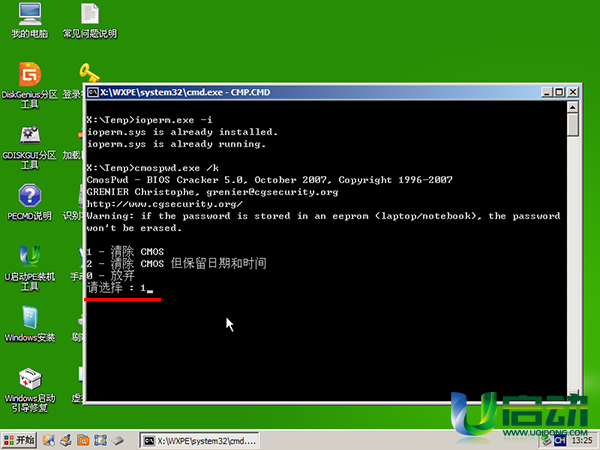This screenshot has width=600, height=450.
Task: Open GDISKGUI分区工具 desktop icon
Action: click(x=30, y=147)
